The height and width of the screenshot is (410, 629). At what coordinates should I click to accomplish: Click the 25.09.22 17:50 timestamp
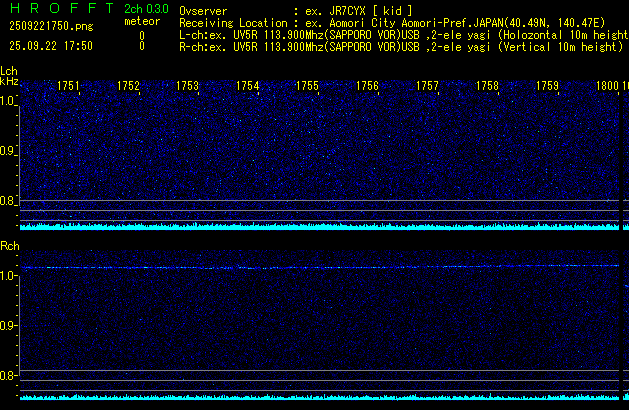click(50, 46)
